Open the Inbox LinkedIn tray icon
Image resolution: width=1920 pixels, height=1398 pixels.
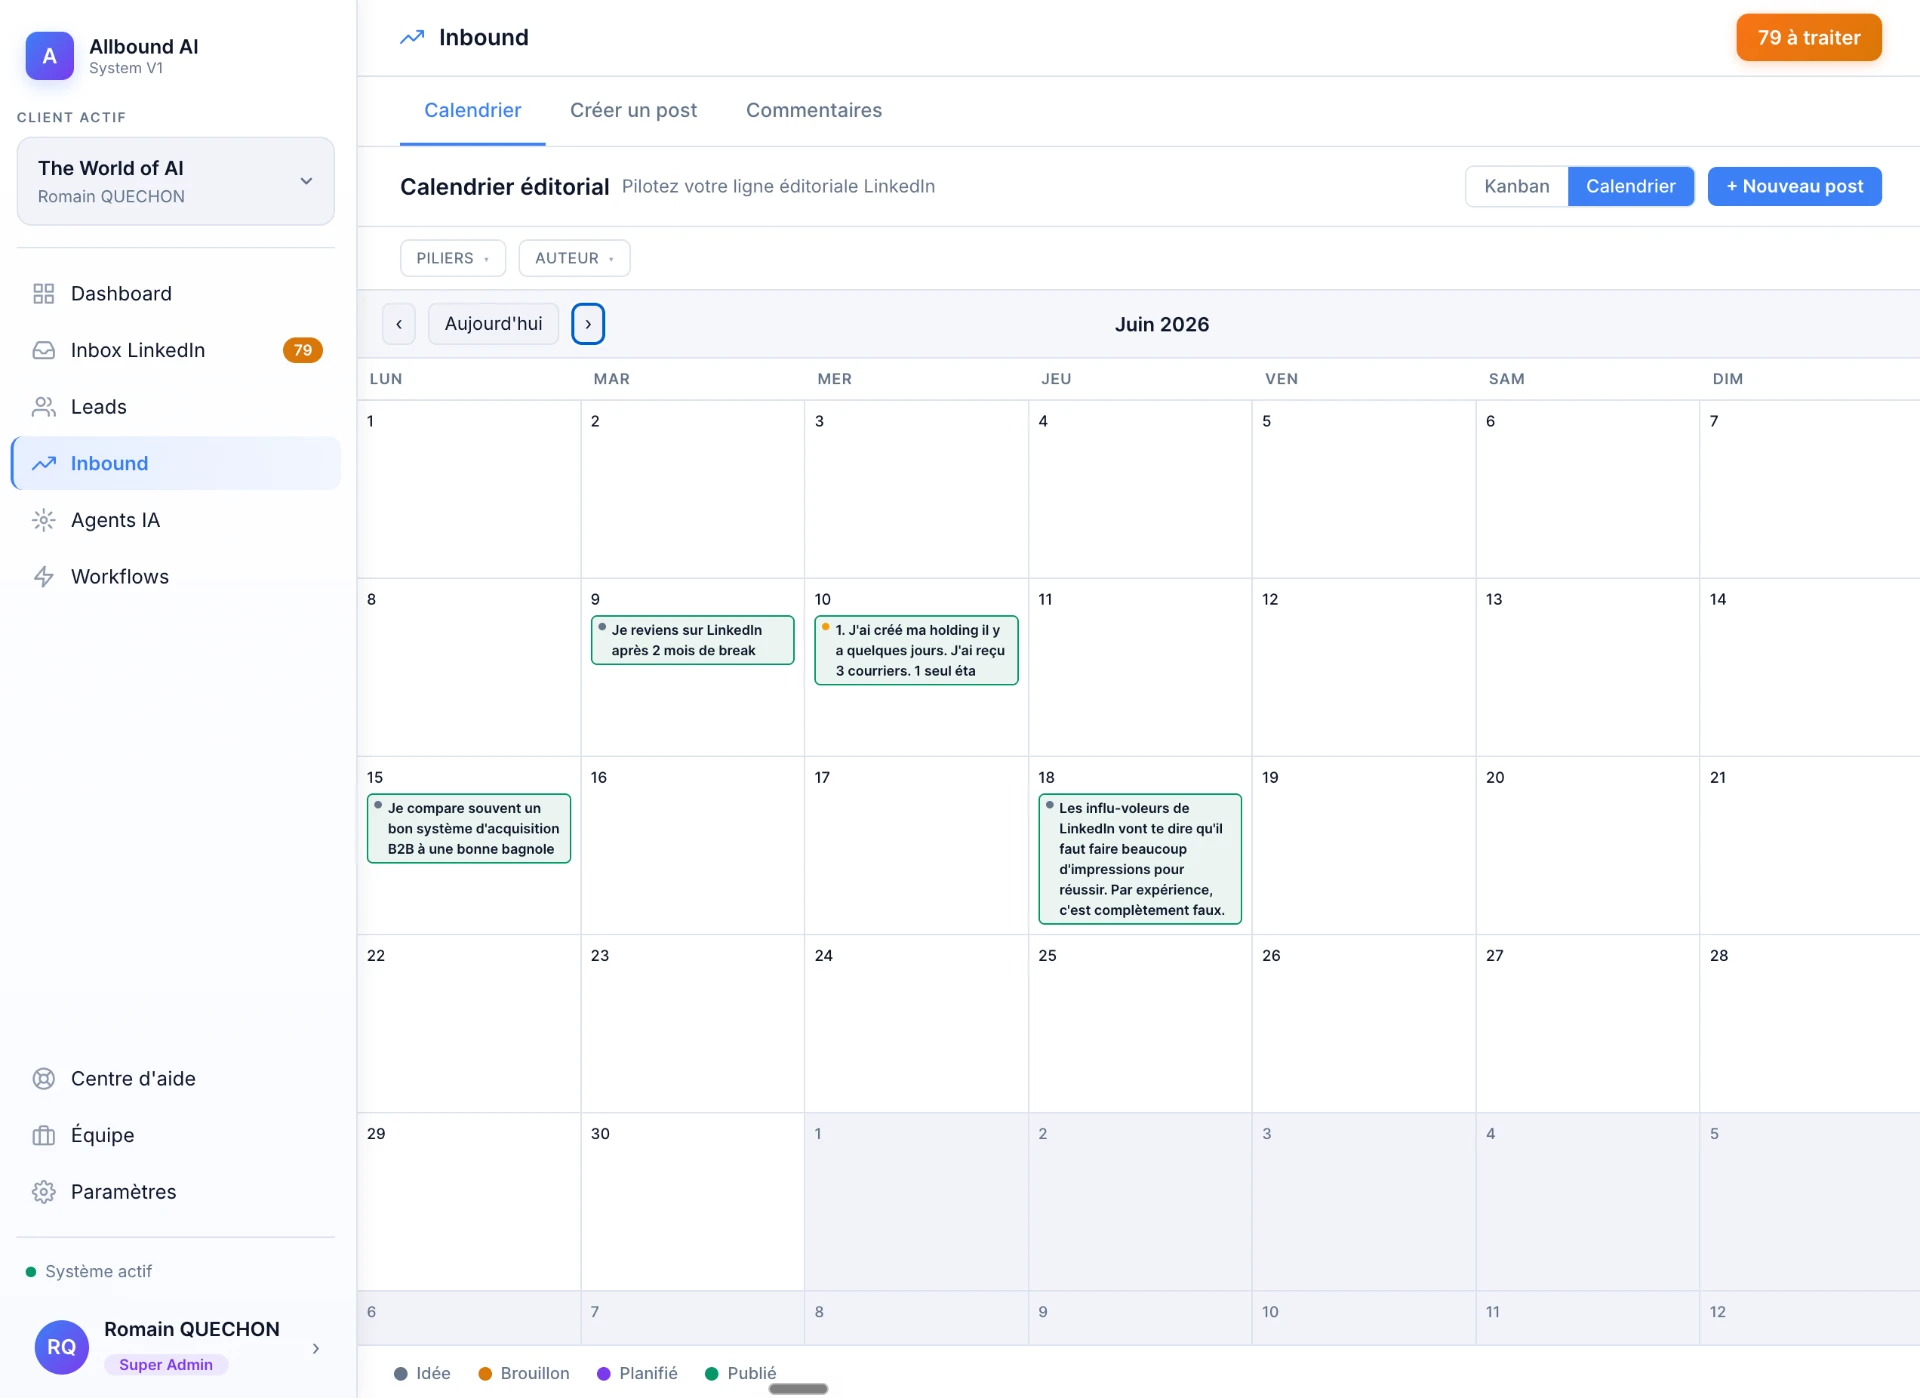(44, 350)
